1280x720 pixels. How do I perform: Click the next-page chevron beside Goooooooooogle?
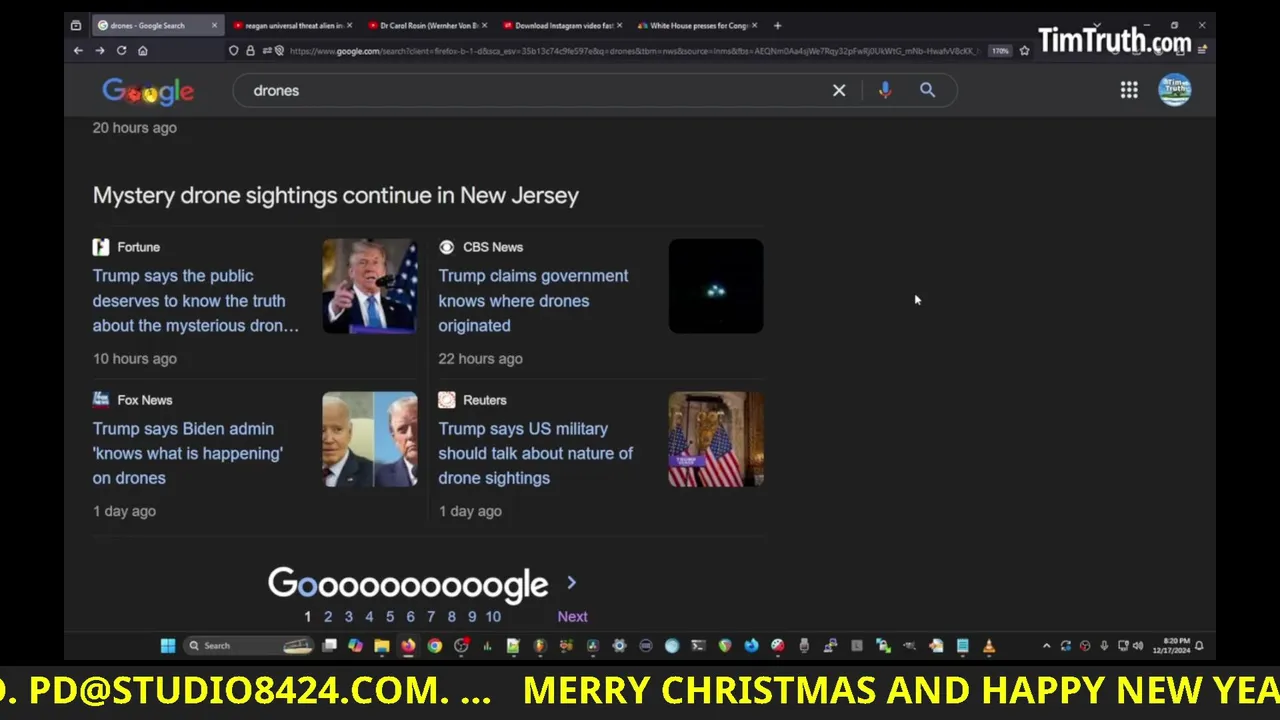pyautogui.click(x=571, y=582)
